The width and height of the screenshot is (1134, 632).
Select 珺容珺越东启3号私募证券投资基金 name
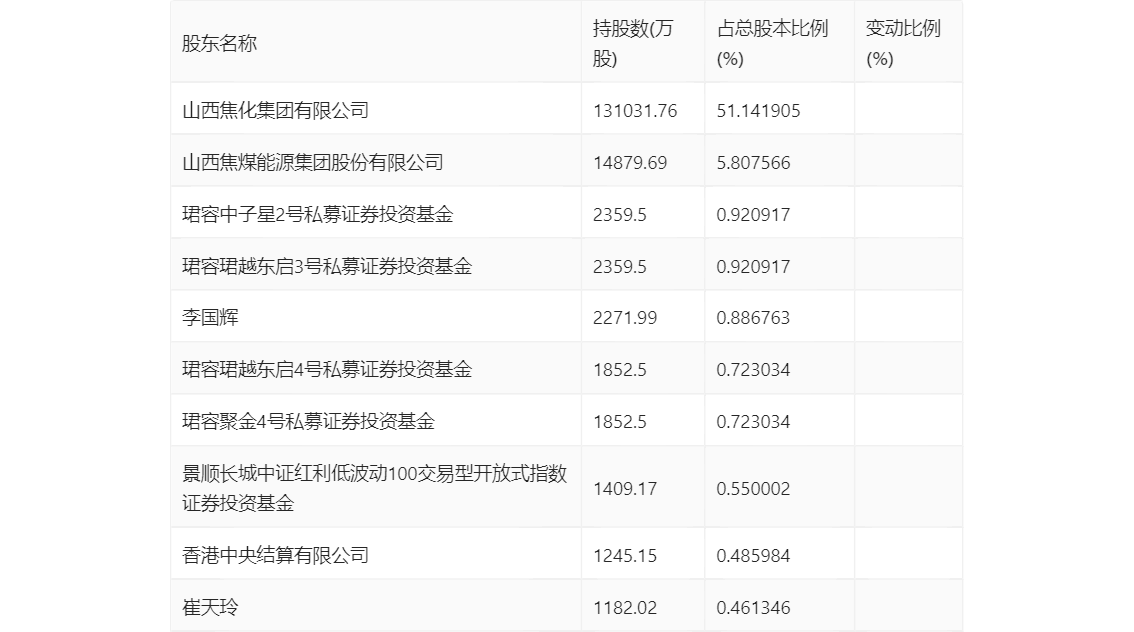click(327, 267)
